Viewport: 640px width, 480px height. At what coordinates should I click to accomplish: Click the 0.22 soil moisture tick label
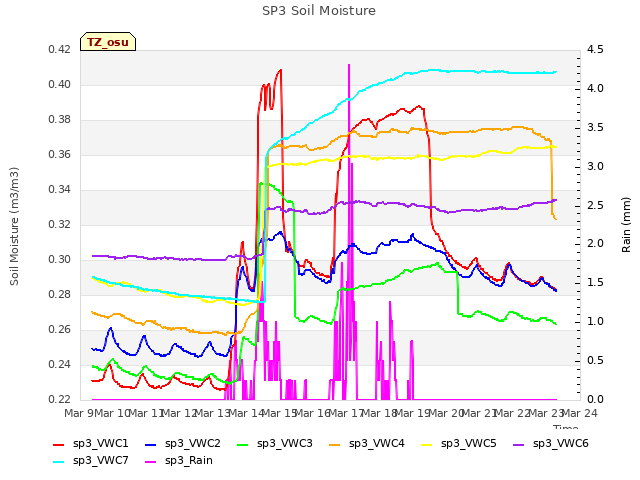tap(60, 400)
